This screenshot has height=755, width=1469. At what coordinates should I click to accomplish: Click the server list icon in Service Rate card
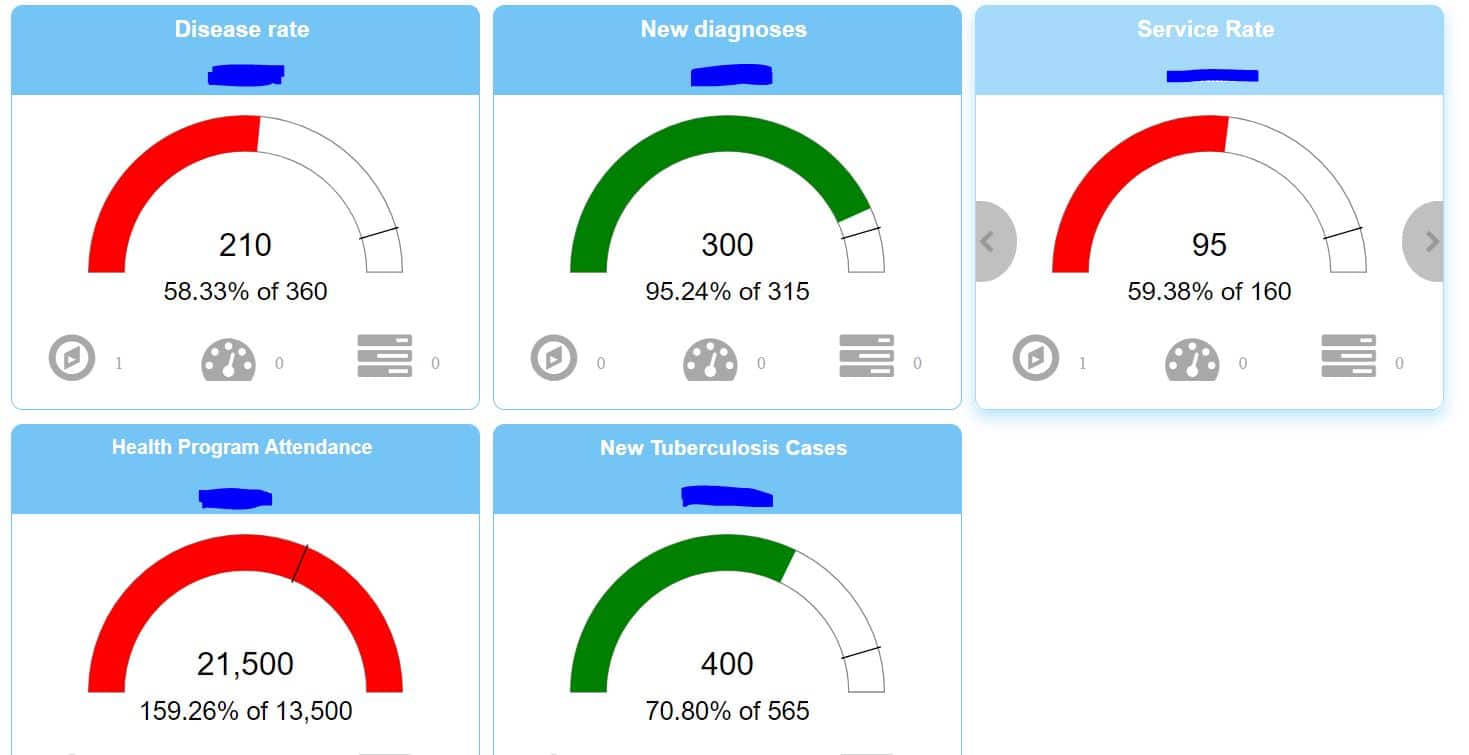click(1349, 356)
